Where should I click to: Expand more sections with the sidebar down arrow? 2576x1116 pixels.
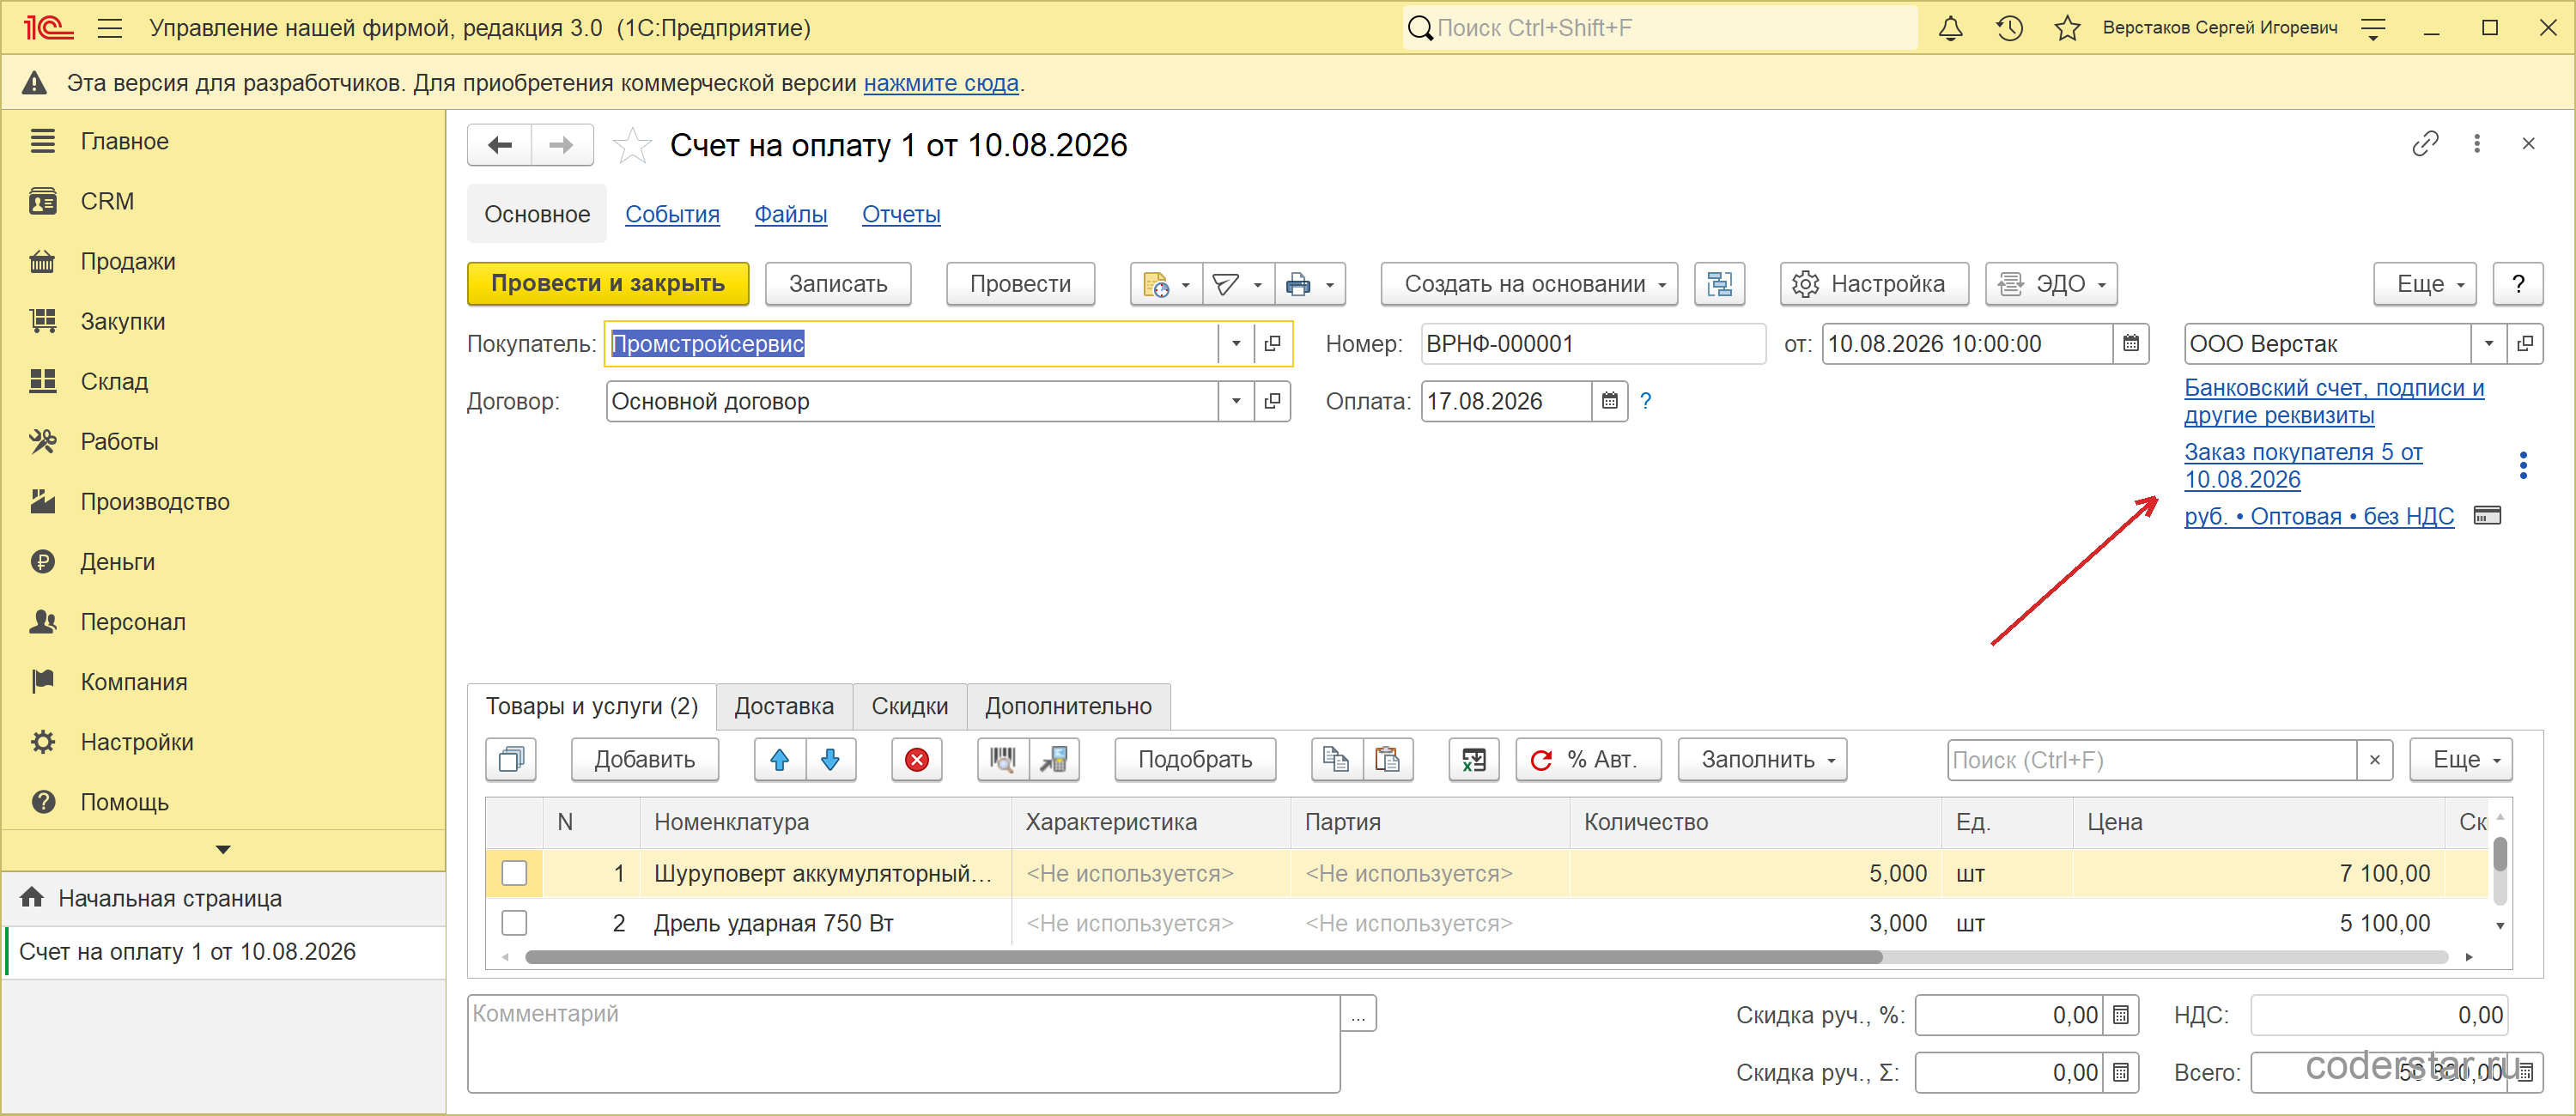click(x=223, y=850)
